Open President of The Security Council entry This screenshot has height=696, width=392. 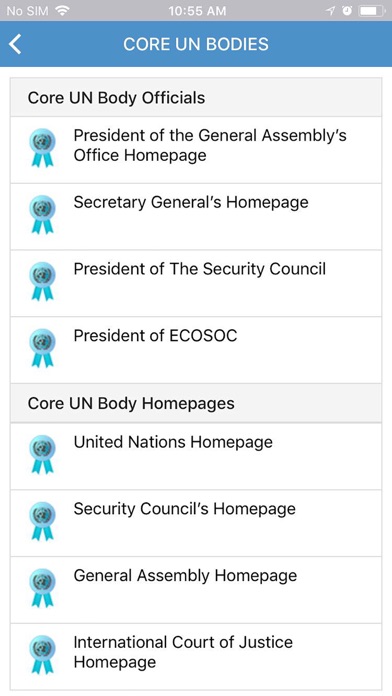pos(196,283)
